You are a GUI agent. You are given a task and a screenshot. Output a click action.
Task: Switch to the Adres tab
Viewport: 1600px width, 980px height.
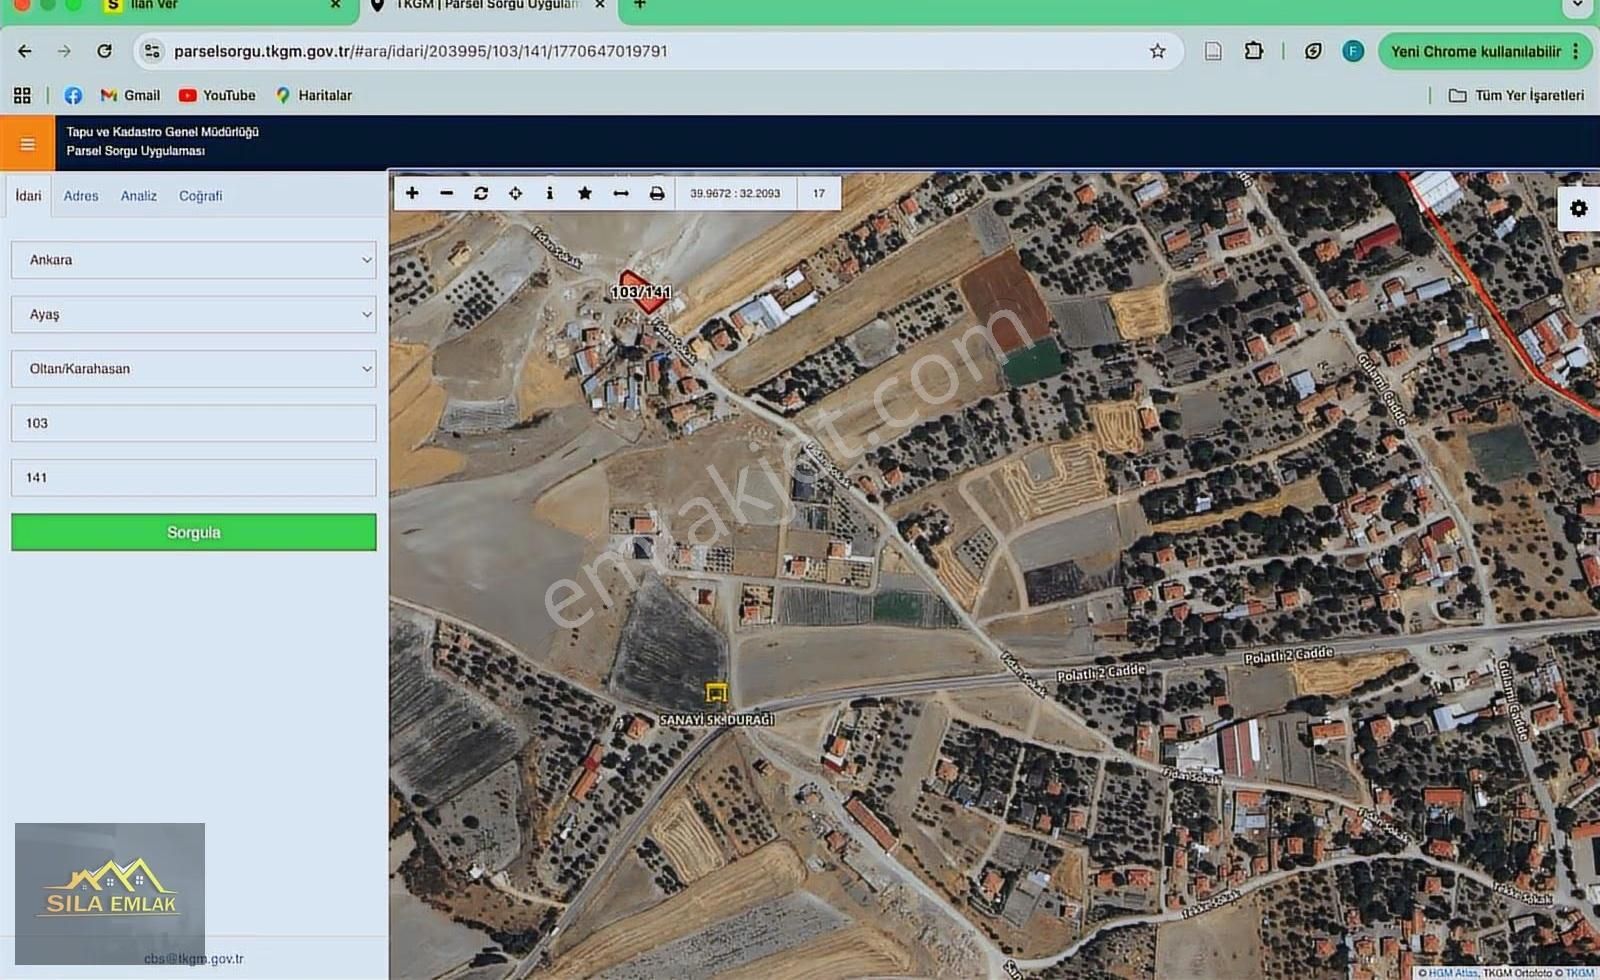click(81, 196)
